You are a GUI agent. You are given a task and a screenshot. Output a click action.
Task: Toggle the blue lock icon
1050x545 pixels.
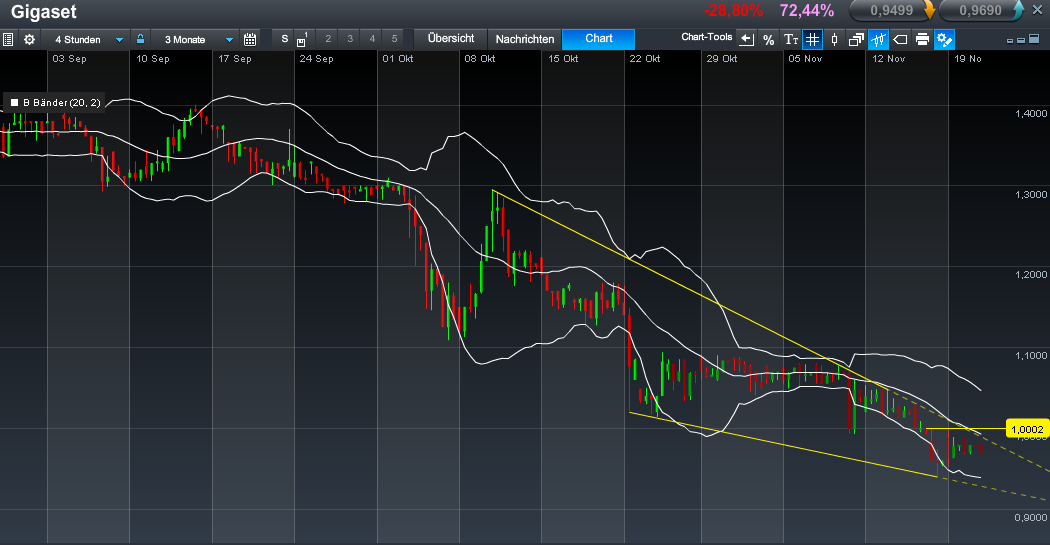pyautogui.click(x=141, y=40)
